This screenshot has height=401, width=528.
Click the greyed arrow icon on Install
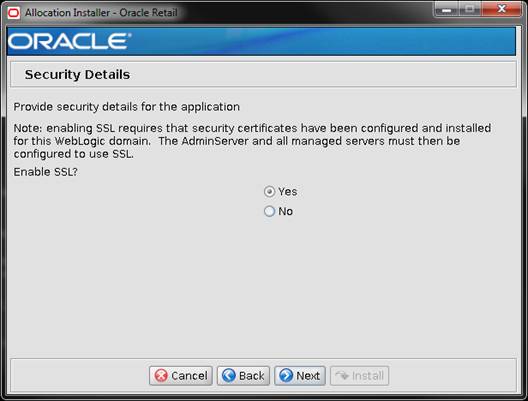click(x=342, y=375)
